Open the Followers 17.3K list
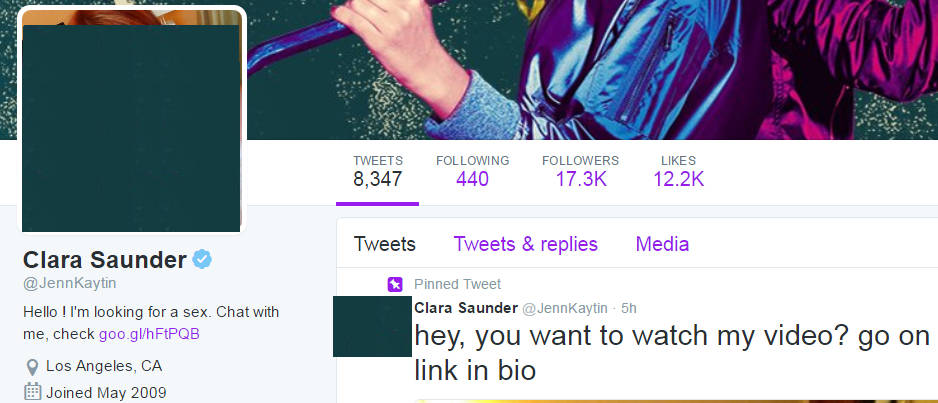Image resolution: width=938 pixels, height=403 pixels. [580, 170]
